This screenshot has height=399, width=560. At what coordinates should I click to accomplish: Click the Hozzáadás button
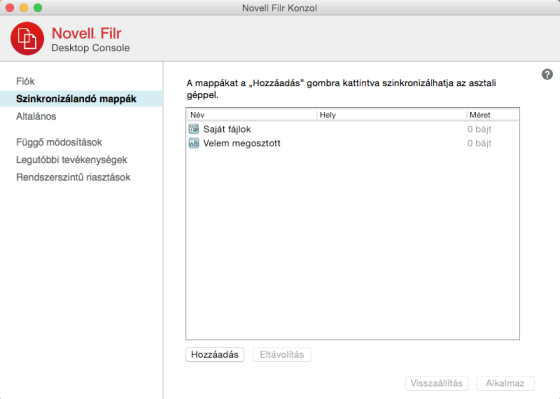pyautogui.click(x=215, y=354)
